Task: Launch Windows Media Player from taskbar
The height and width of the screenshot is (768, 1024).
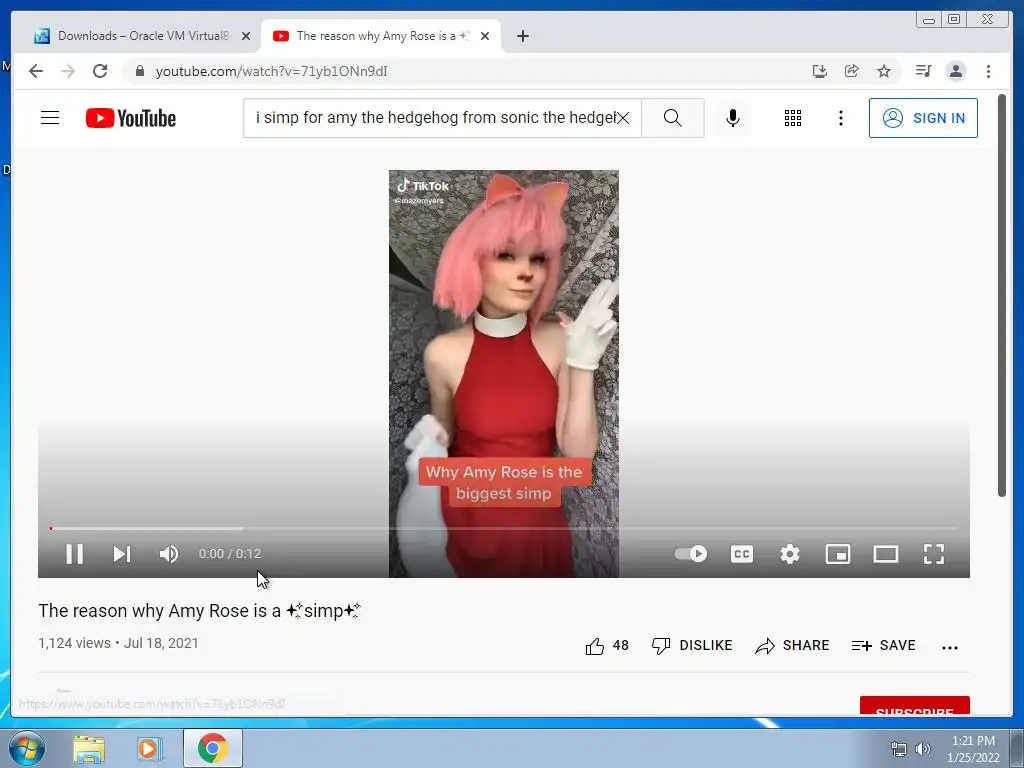Action: tap(148, 748)
